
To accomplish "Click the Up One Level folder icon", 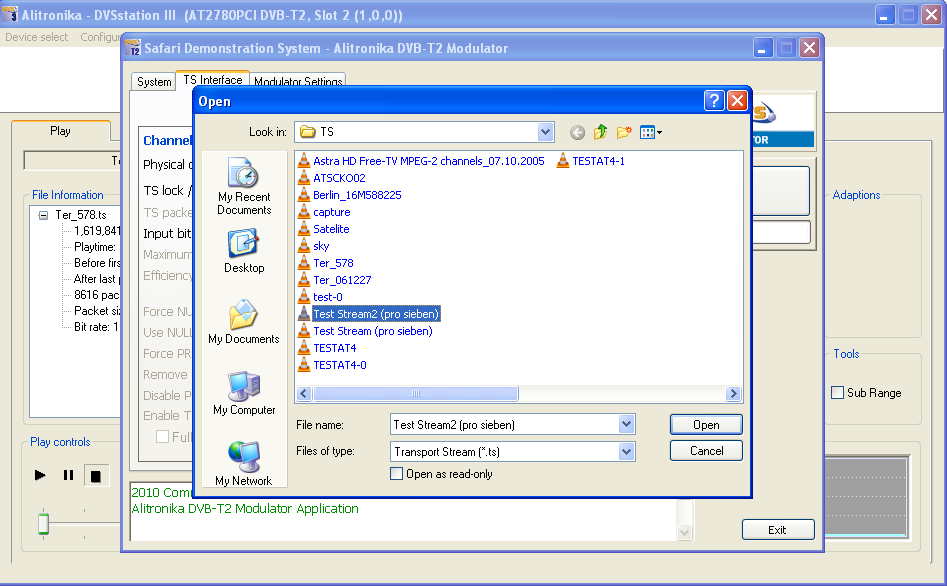I will coord(600,132).
